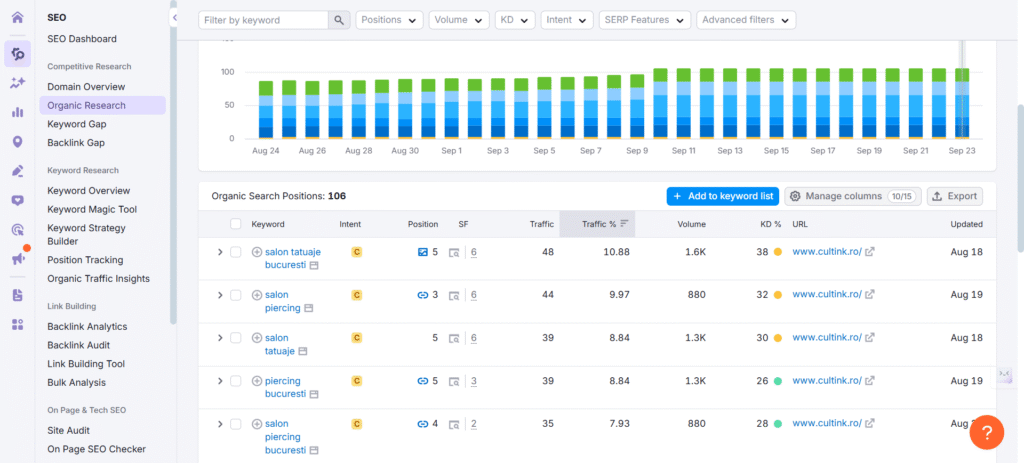The image size is (1024, 463).
Task: Click the plus icon next to salon tatuaje
Action: click(257, 338)
